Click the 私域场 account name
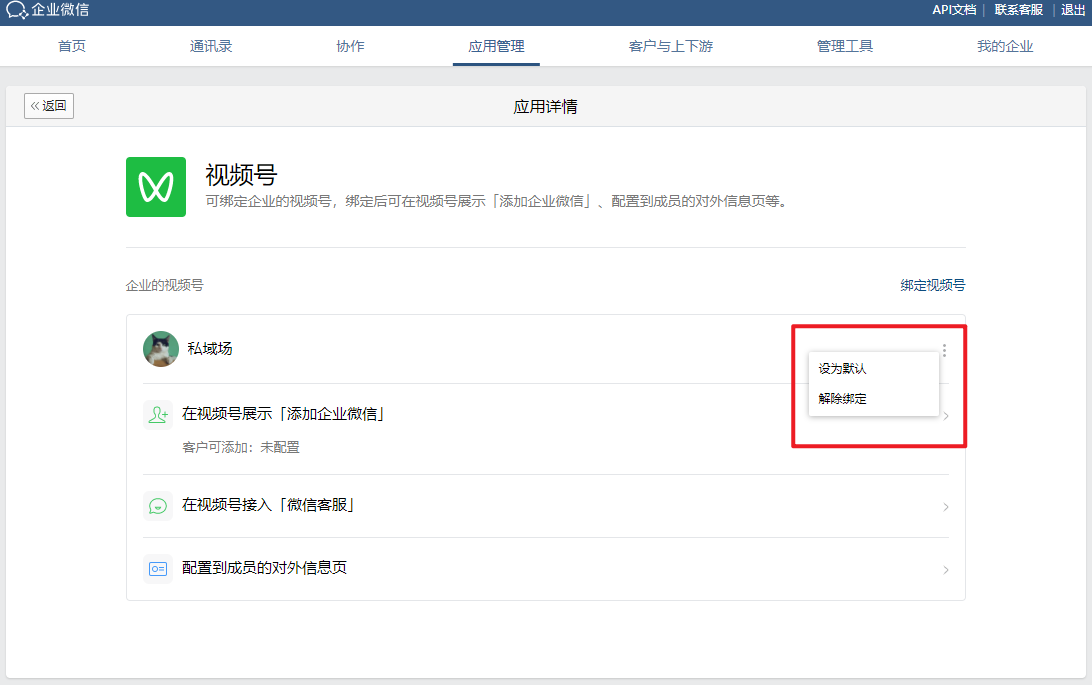The height and width of the screenshot is (685, 1092). tap(210, 348)
